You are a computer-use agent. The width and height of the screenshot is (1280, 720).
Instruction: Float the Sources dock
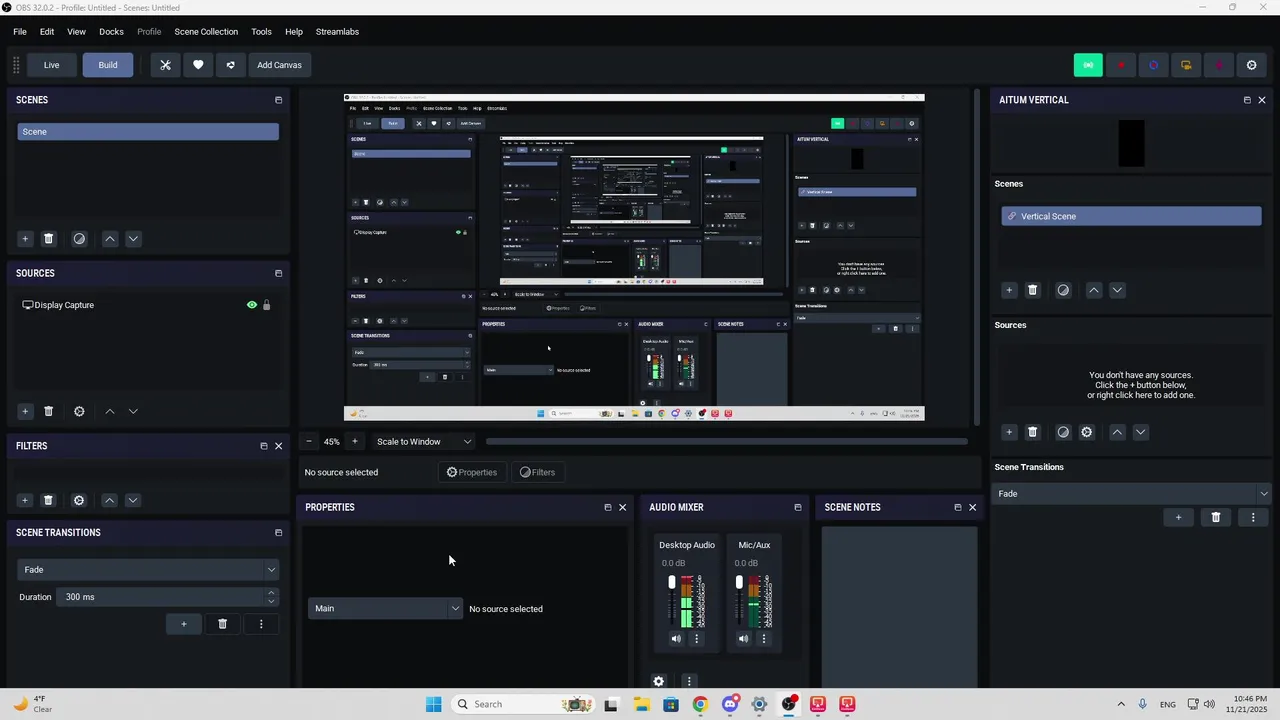pos(278,273)
